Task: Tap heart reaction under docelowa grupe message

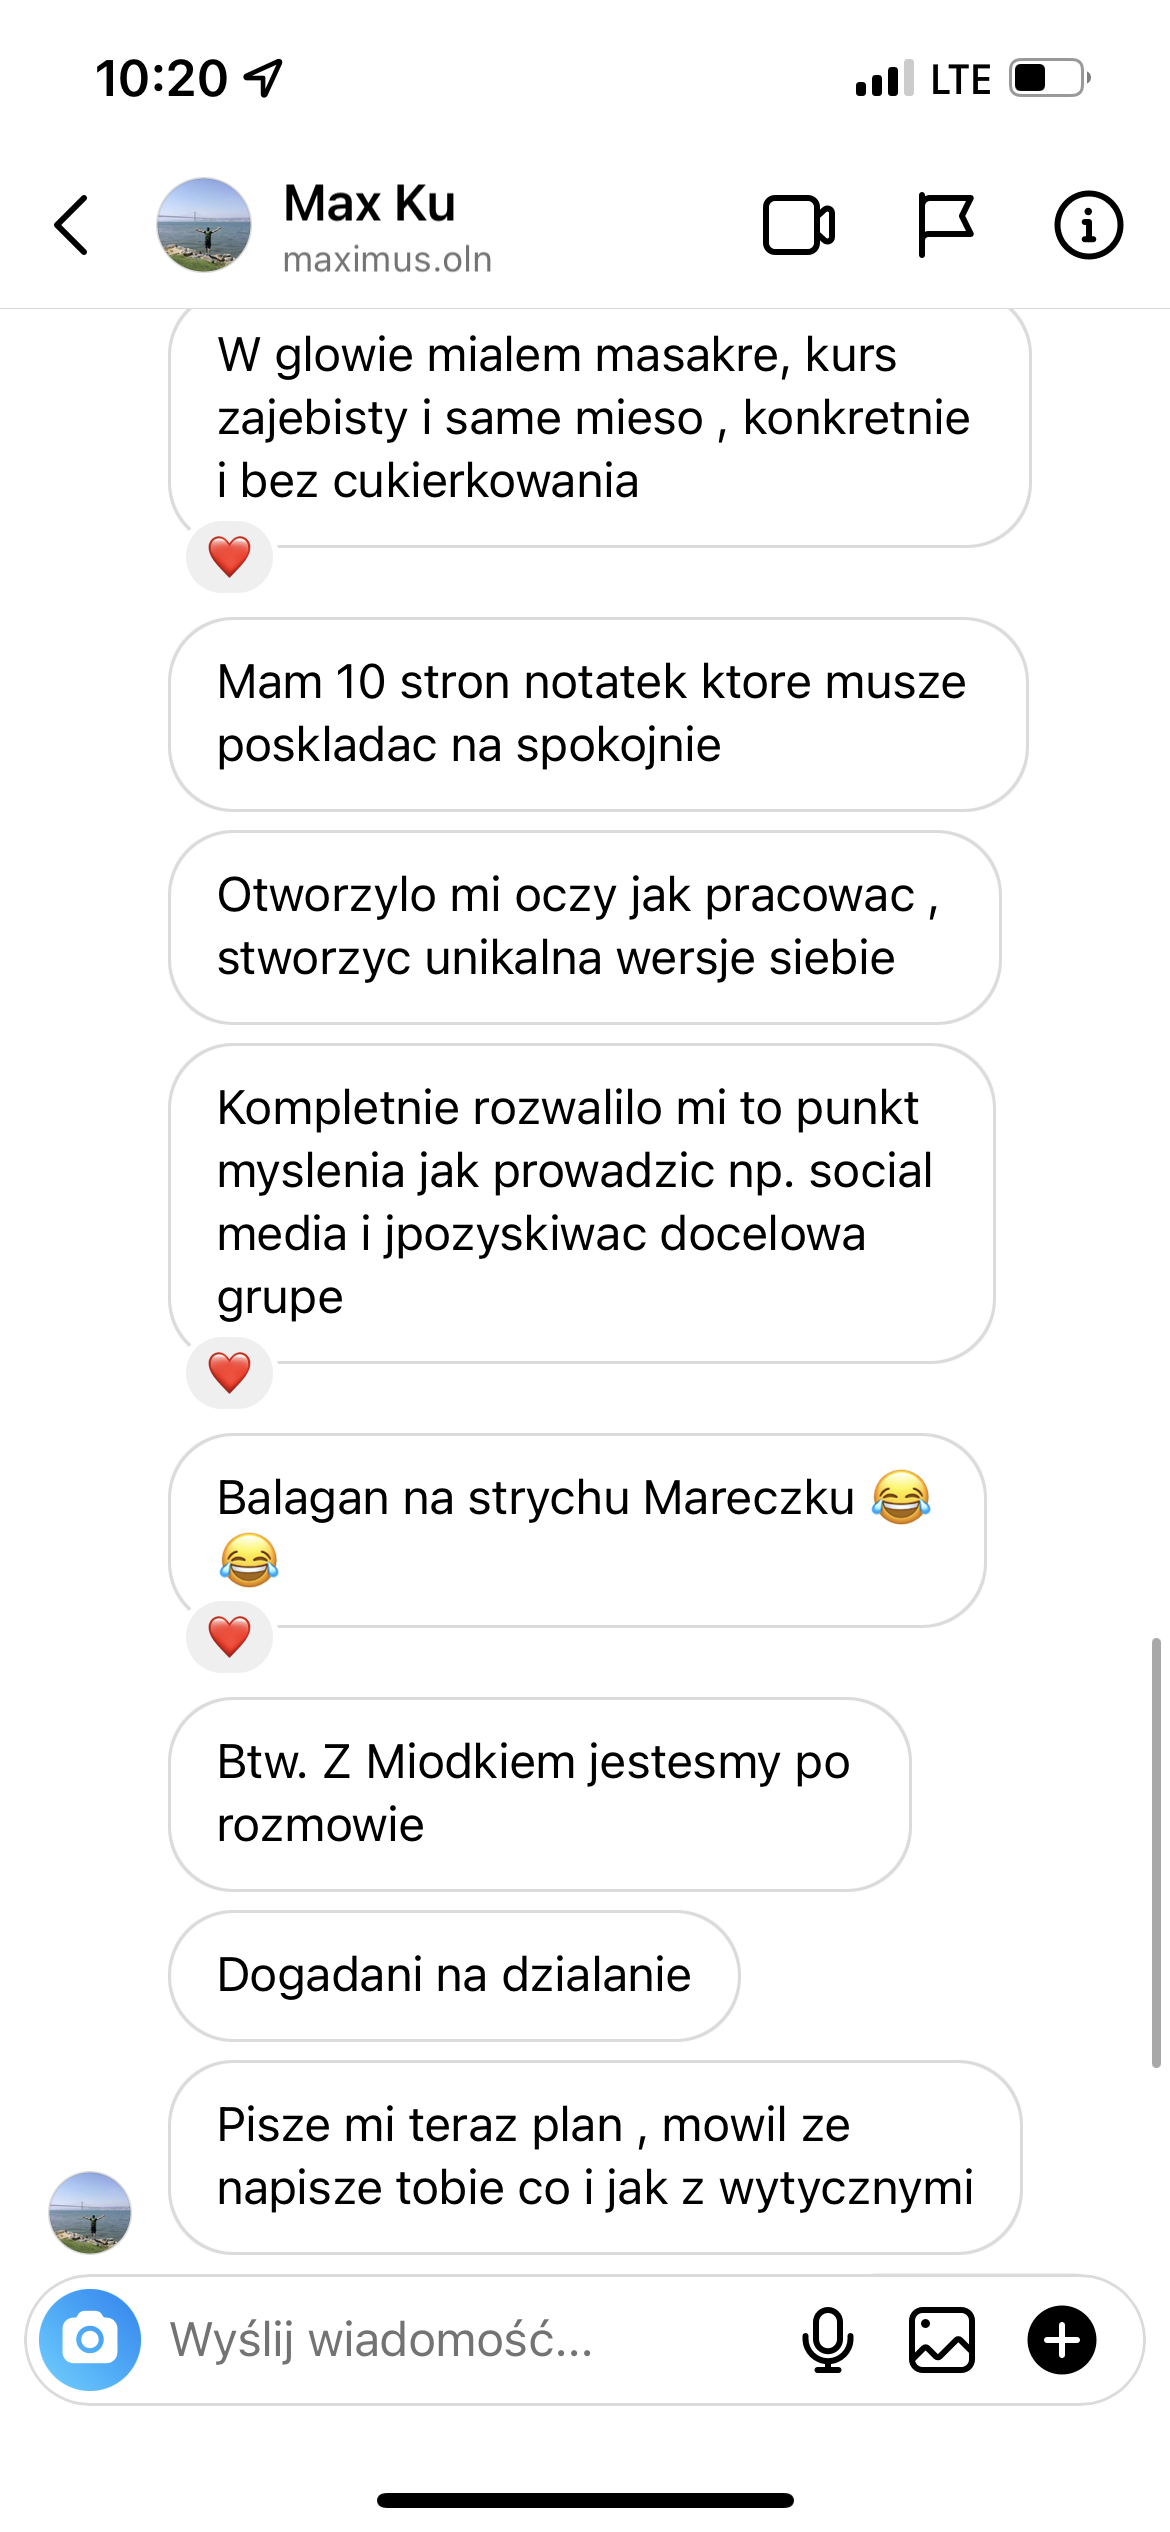Action: [x=229, y=1372]
